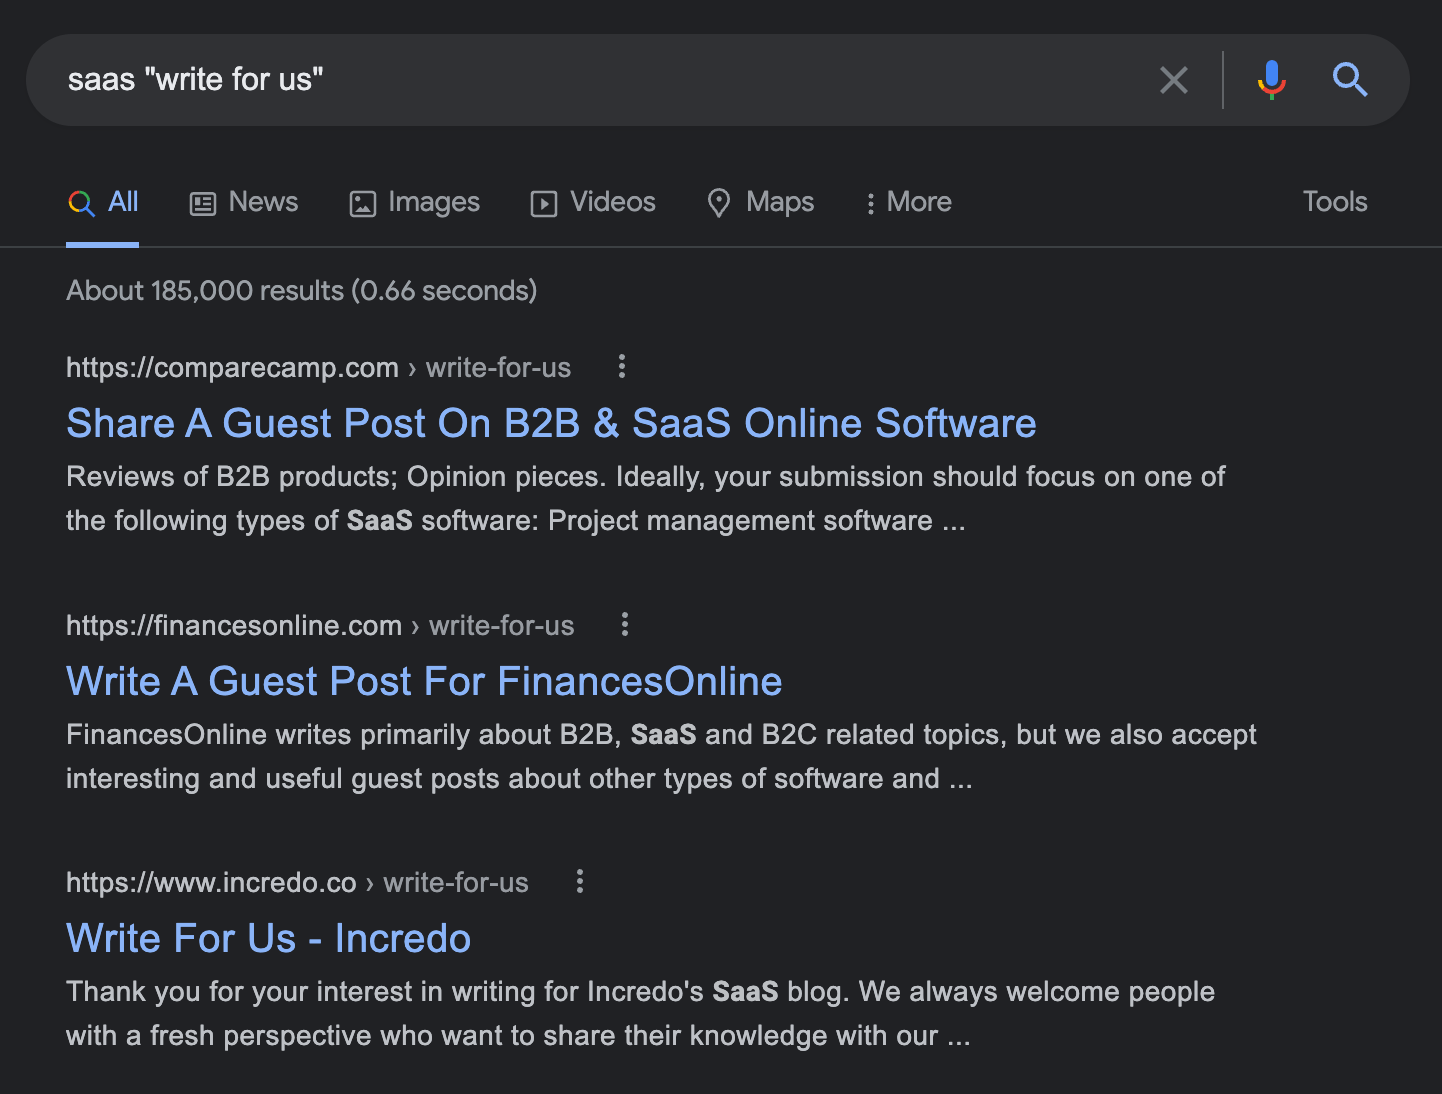The width and height of the screenshot is (1442, 1094).
Task: Open the Write A Guest Post For FinancesOnline result
Action: 423,681
